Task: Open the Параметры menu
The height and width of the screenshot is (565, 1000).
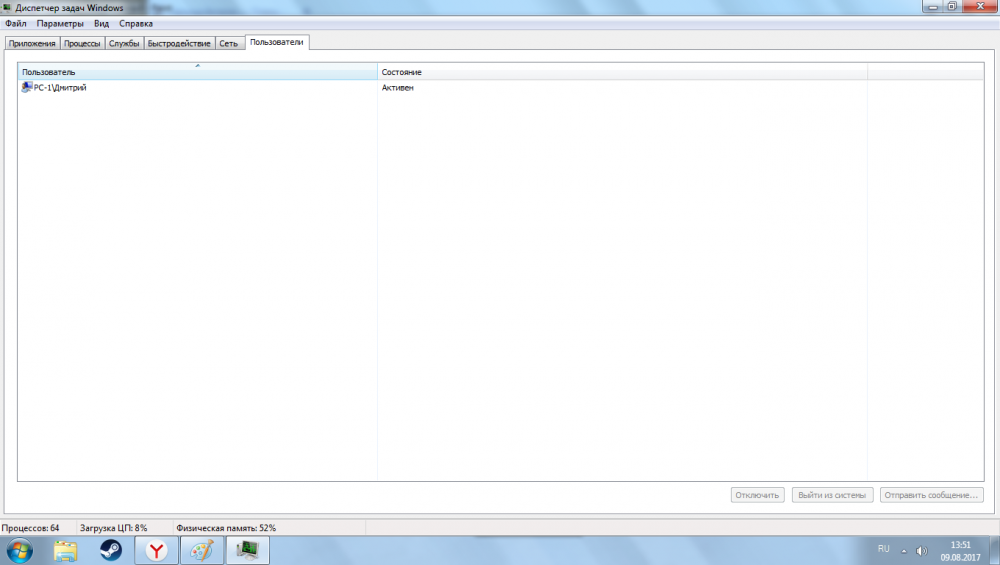Action: pyautogui.click(x=60, y=23)
